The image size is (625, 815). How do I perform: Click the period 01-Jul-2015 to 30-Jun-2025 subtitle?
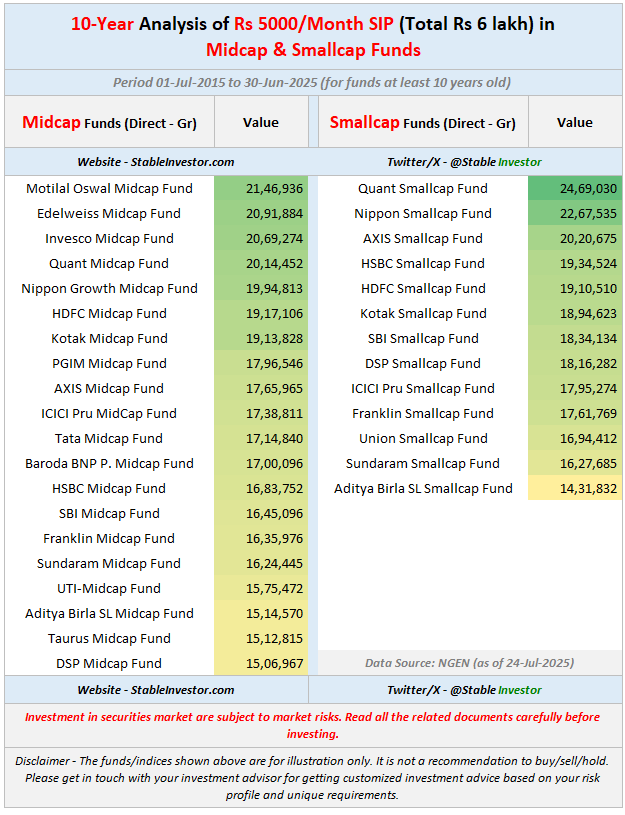[x=312, y=82]
